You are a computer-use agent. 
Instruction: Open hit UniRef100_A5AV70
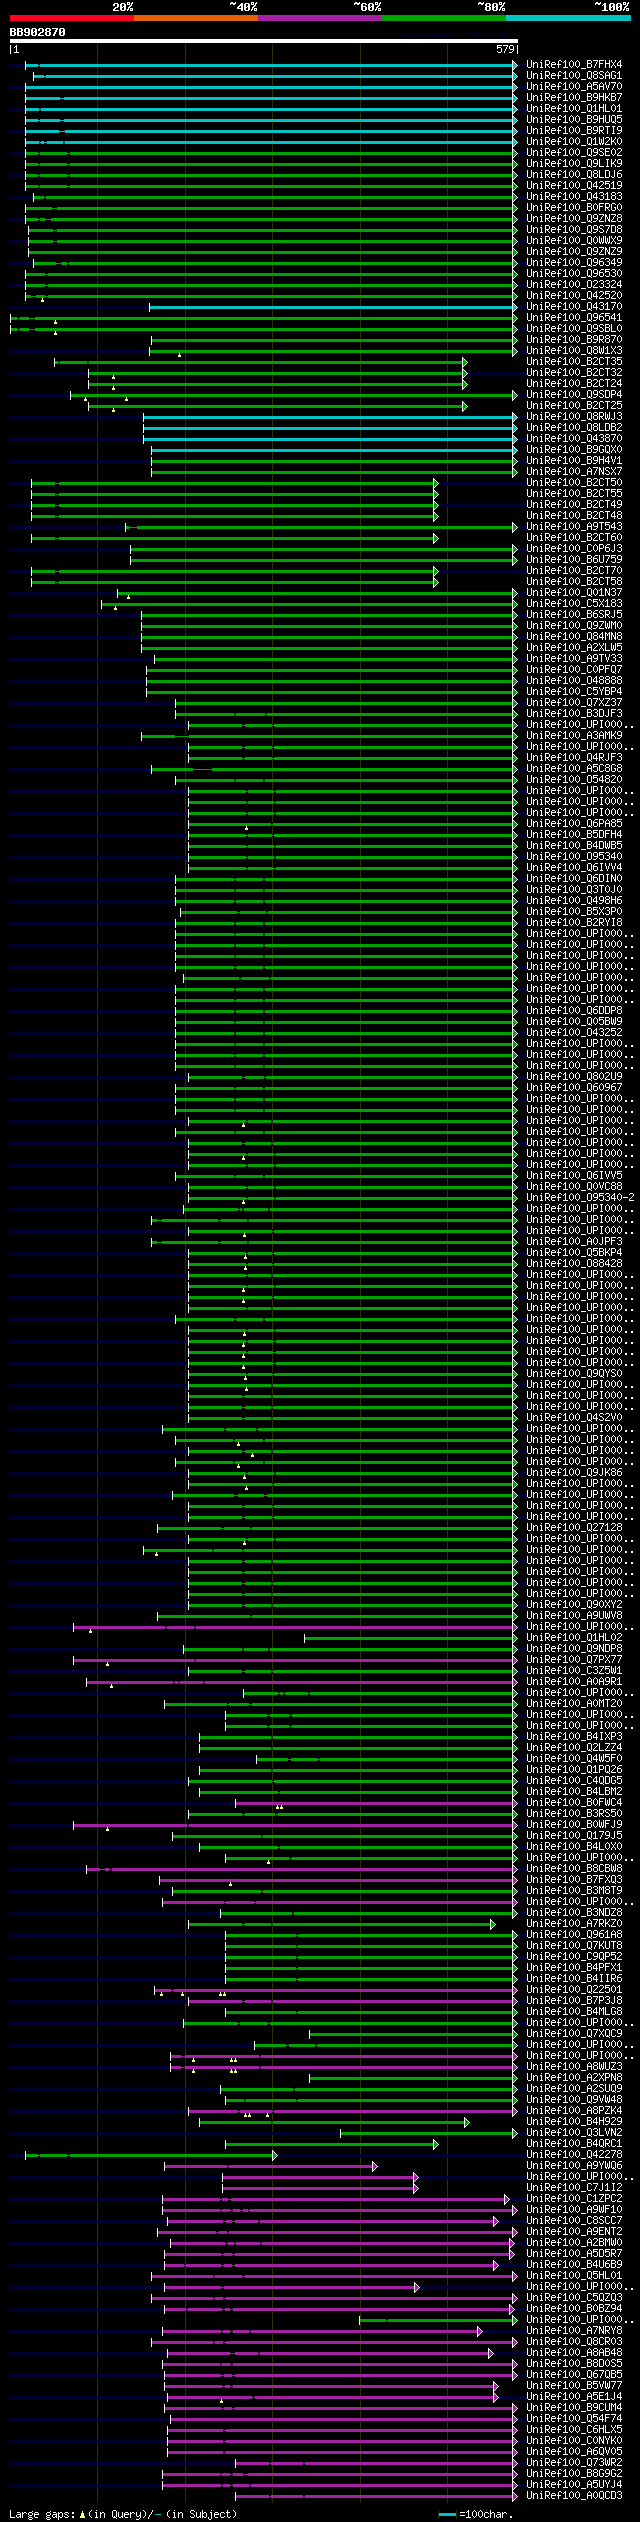[x=574, y=87]
